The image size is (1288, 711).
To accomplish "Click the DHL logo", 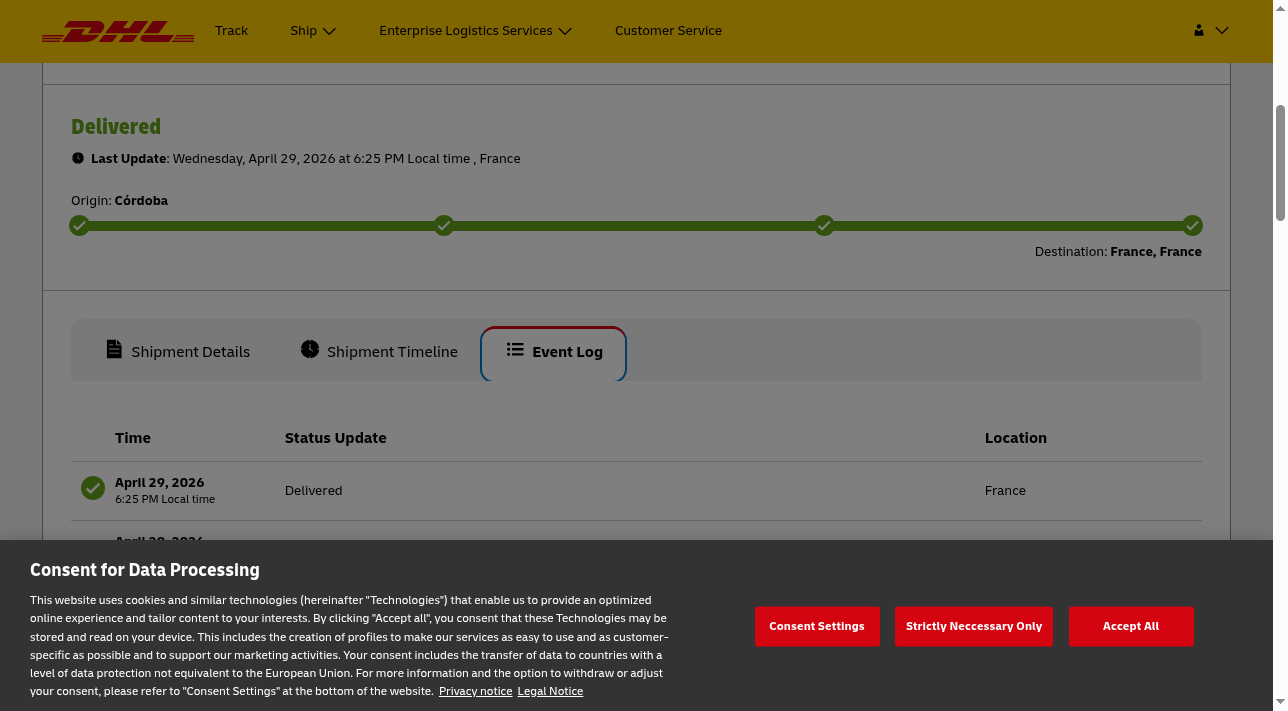I will tap(118, 32).
